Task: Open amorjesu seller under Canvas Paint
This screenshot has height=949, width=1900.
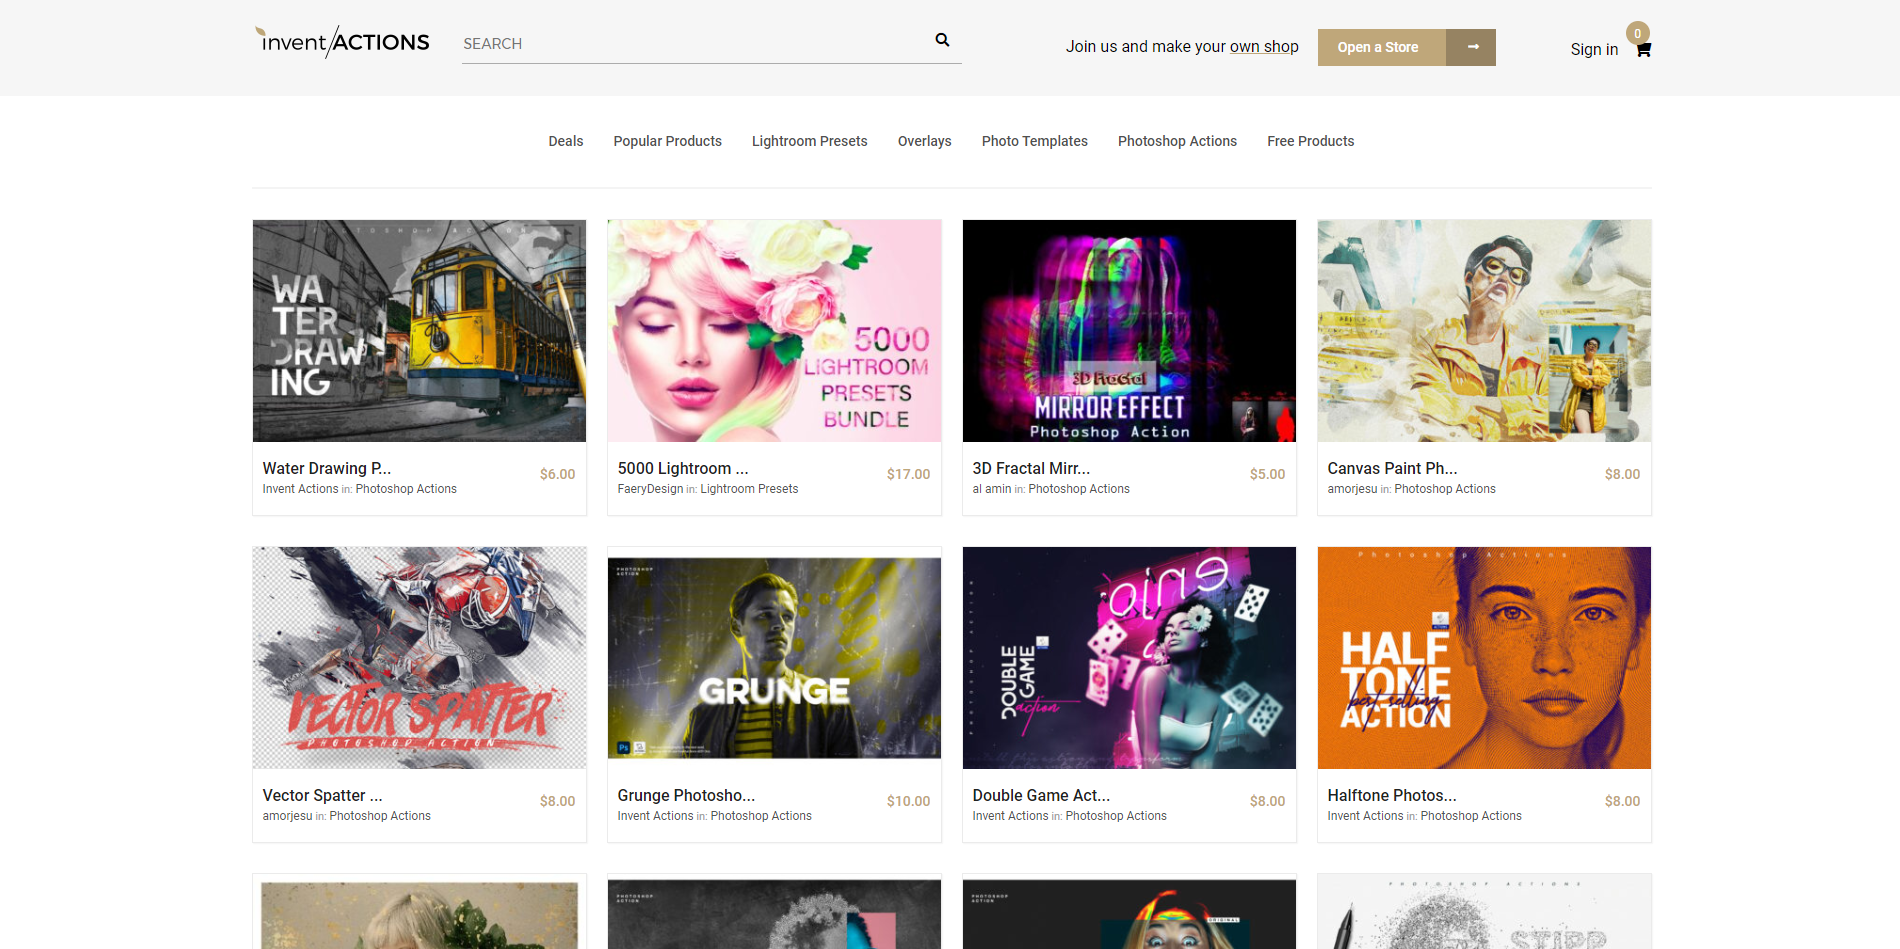Action: [x=1352, y=489]
